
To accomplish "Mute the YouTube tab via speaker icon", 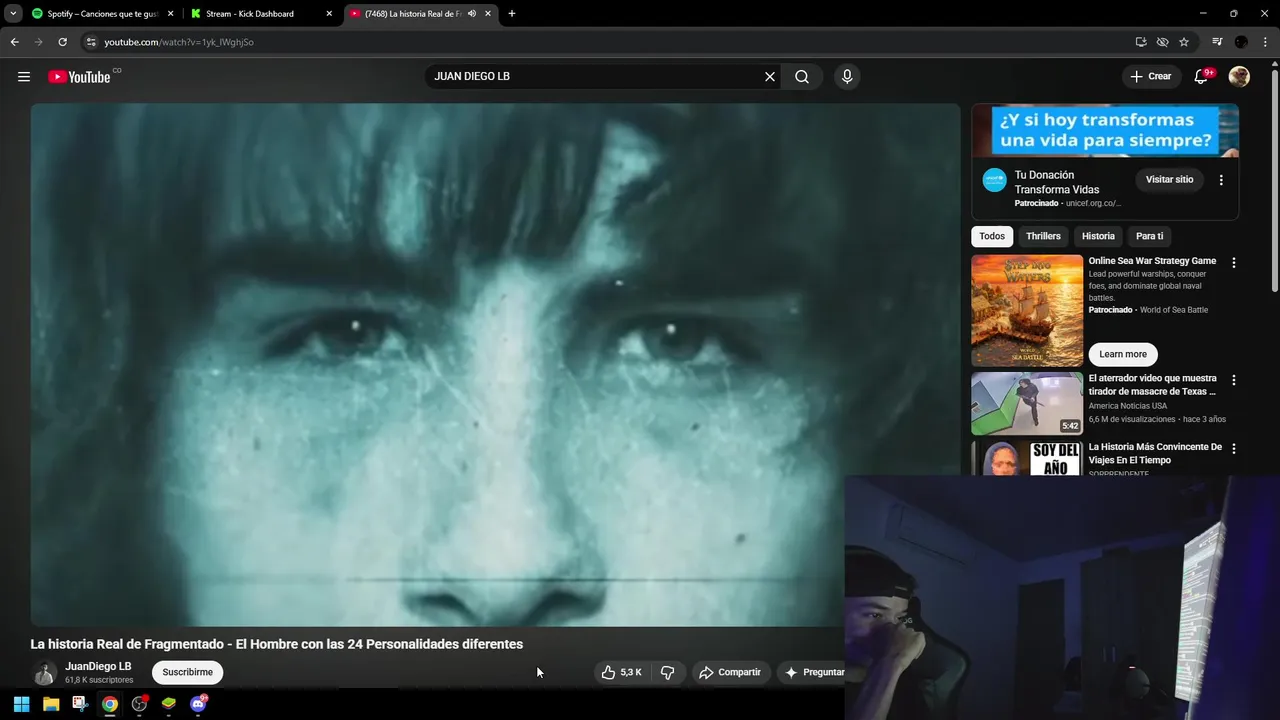I will [472, 14].
